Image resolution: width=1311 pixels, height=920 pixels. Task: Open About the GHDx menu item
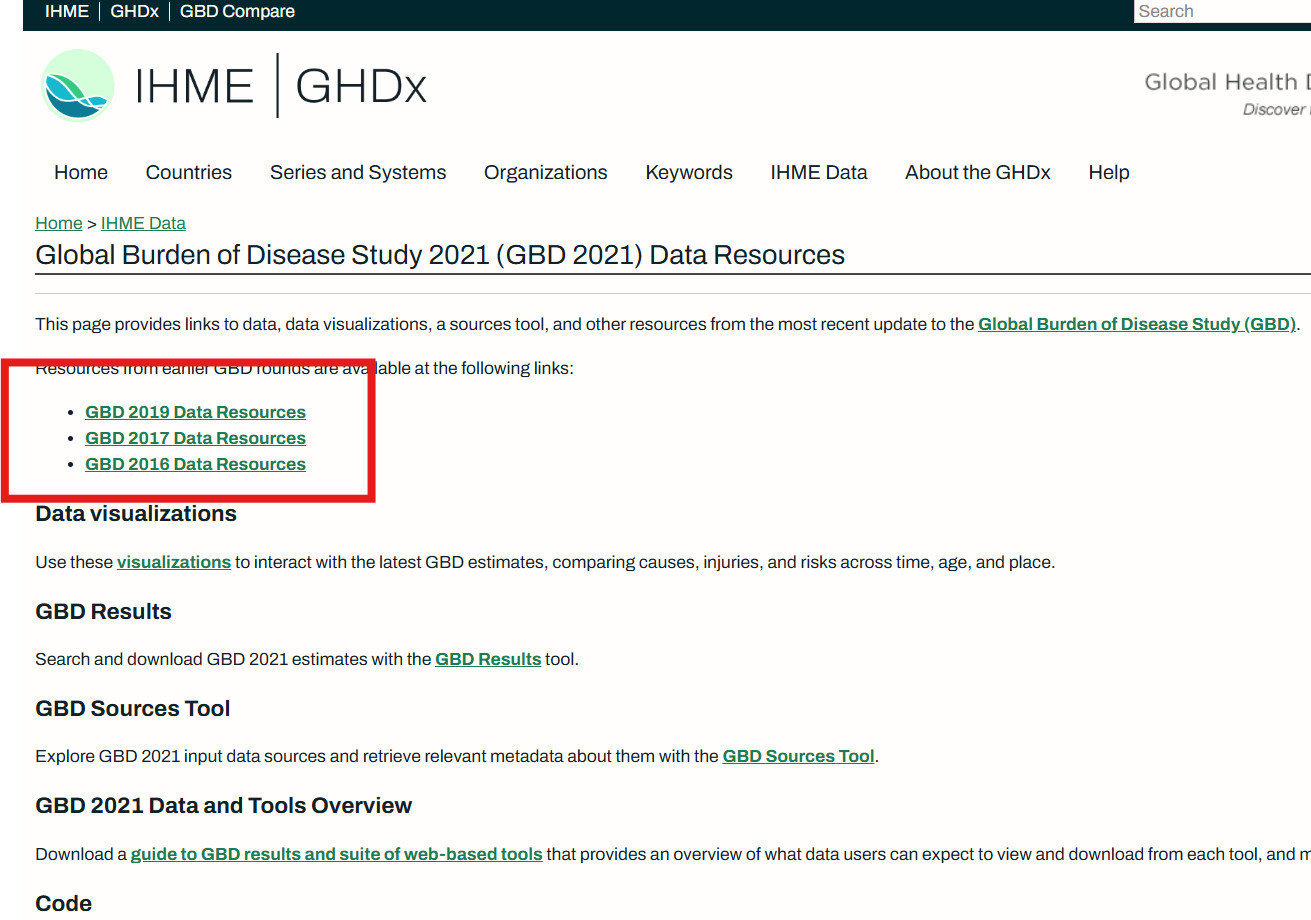(978, 172)
